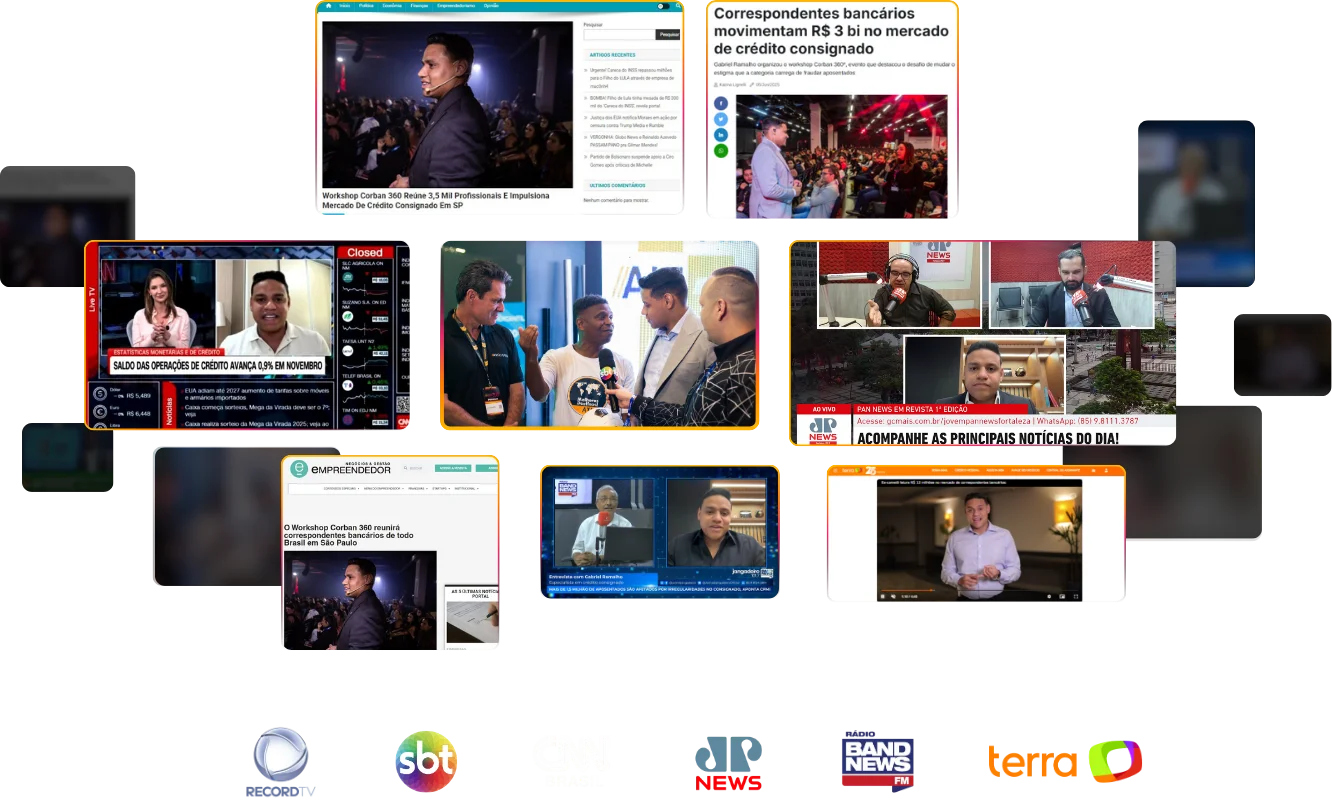1332x800 pixels.
Task: Click the CNN credit operations interview thumbnail
Action: [249, 336]
